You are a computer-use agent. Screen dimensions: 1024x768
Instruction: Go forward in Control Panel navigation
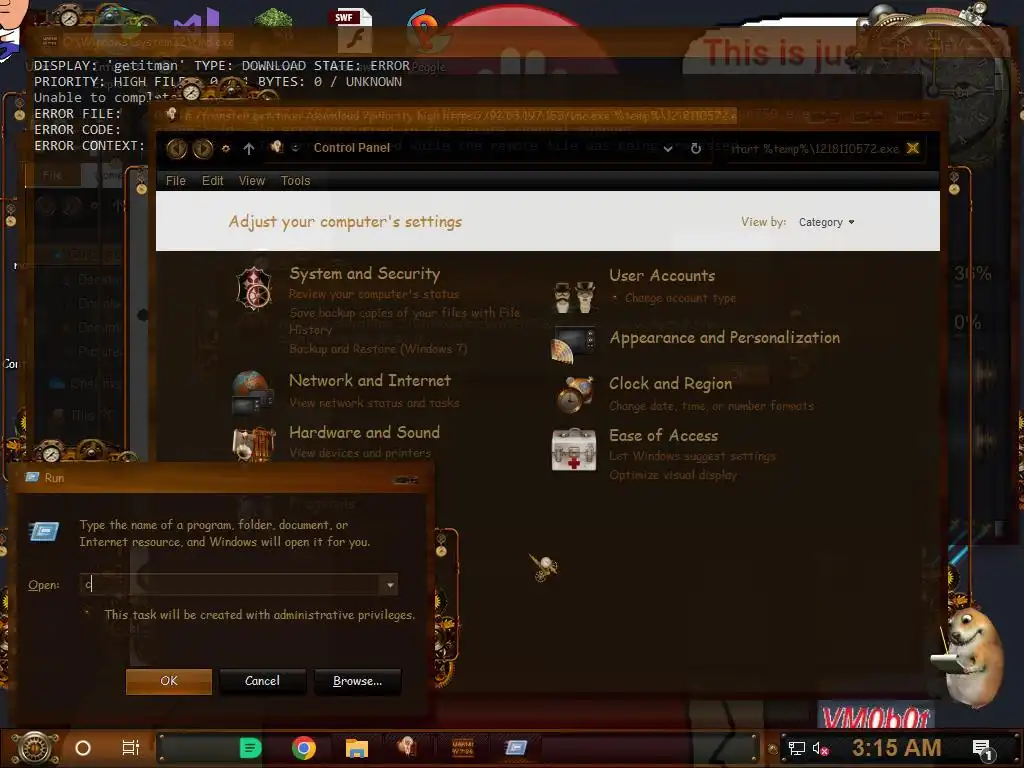click(202, 149)
